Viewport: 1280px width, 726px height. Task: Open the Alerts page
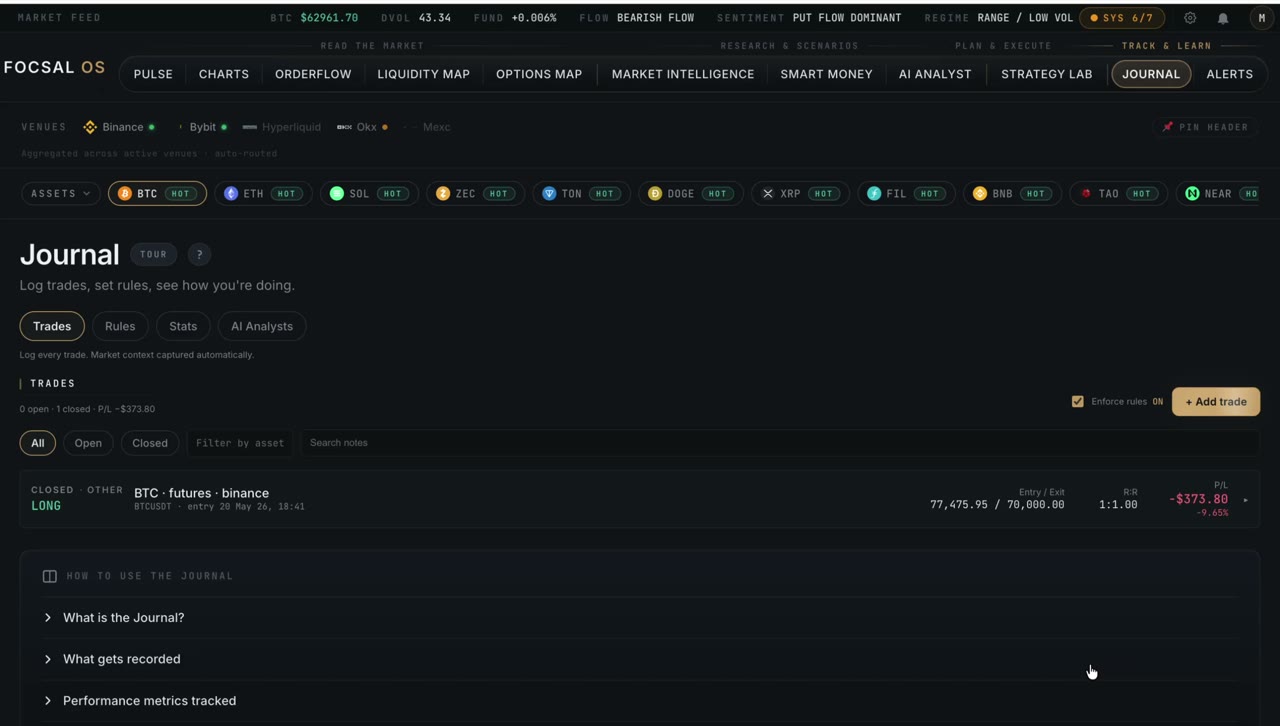(x=1229, y=74)
